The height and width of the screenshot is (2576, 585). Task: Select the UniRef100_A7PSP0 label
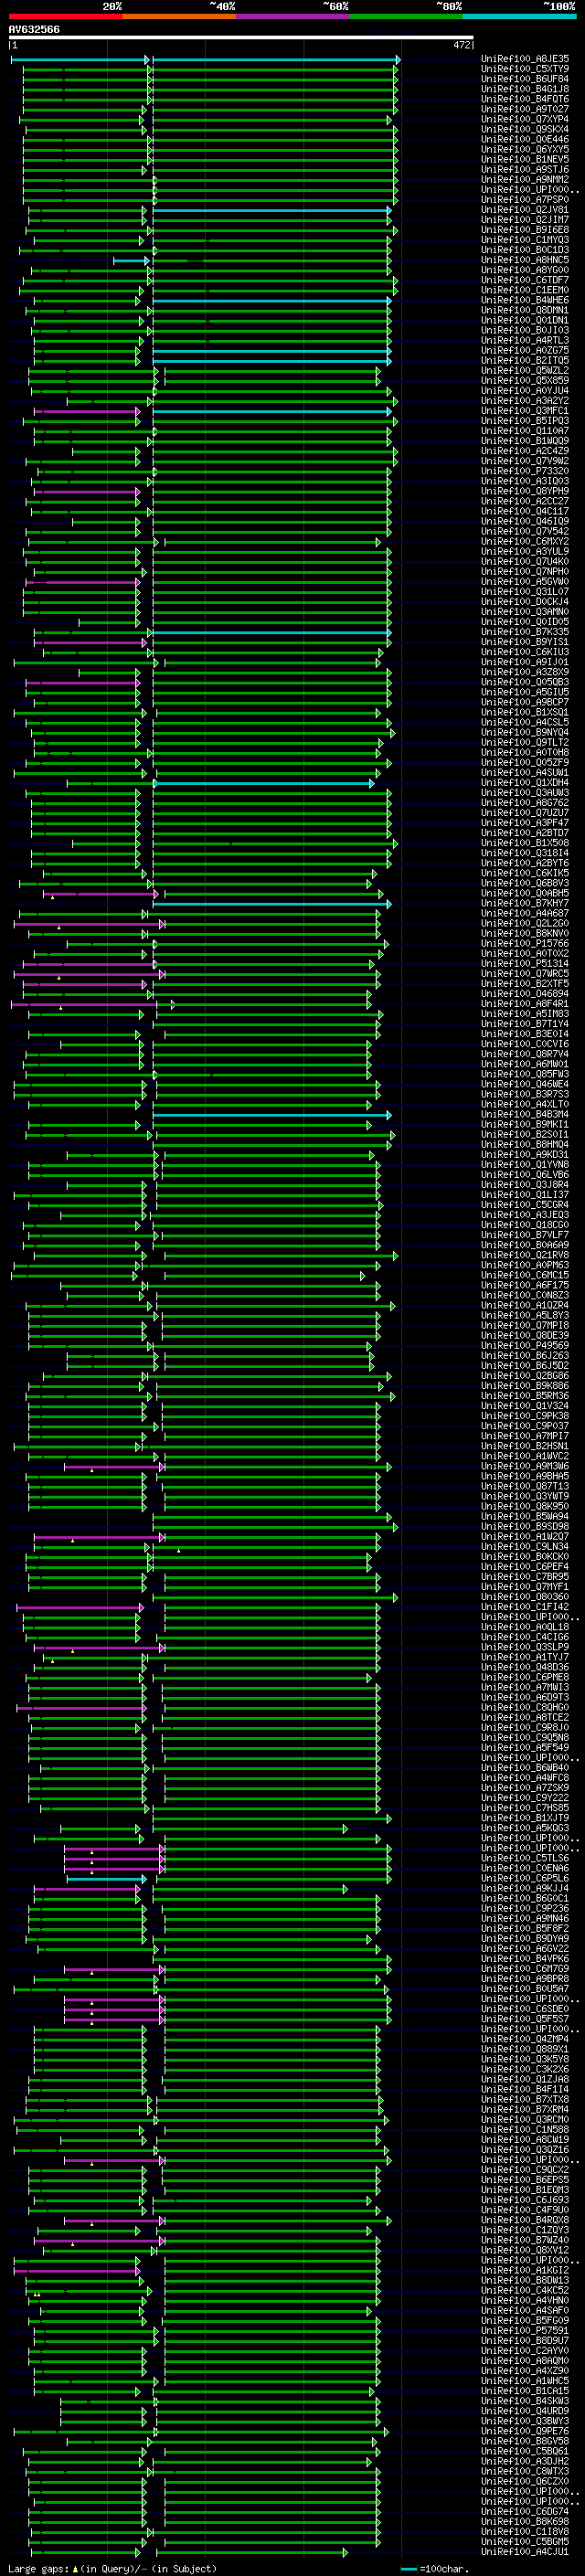(x=525, y=200)
